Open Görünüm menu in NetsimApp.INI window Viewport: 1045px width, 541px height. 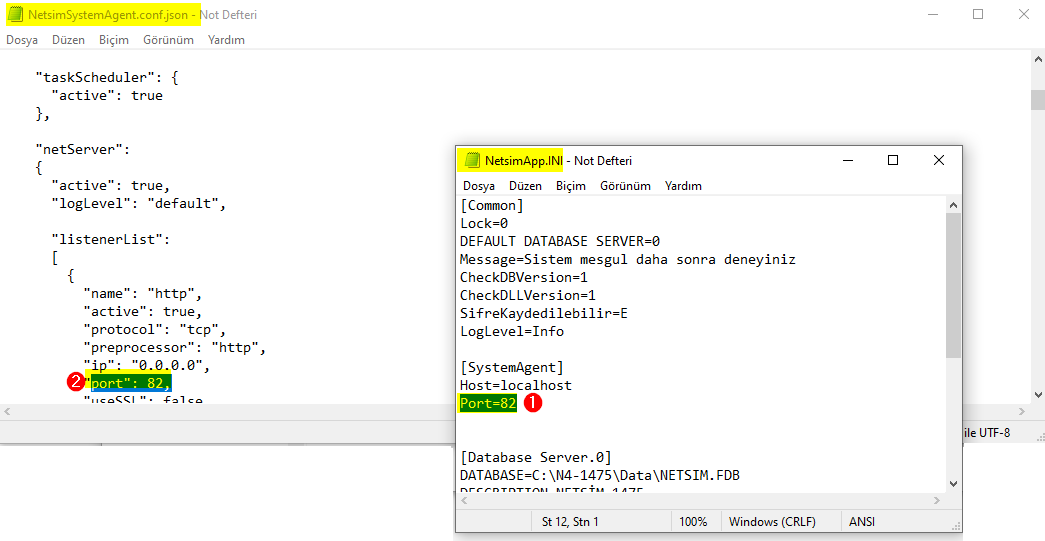(x=625, y=186)
